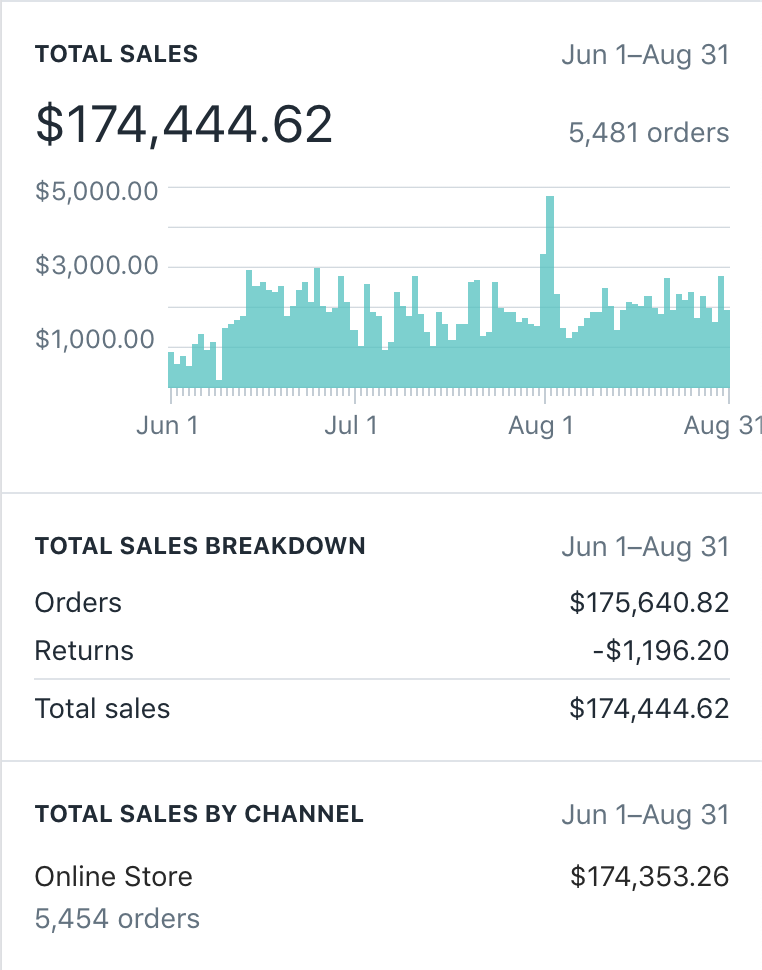
Task: Click the Jul 1 x-axis label
Action: 351,426
